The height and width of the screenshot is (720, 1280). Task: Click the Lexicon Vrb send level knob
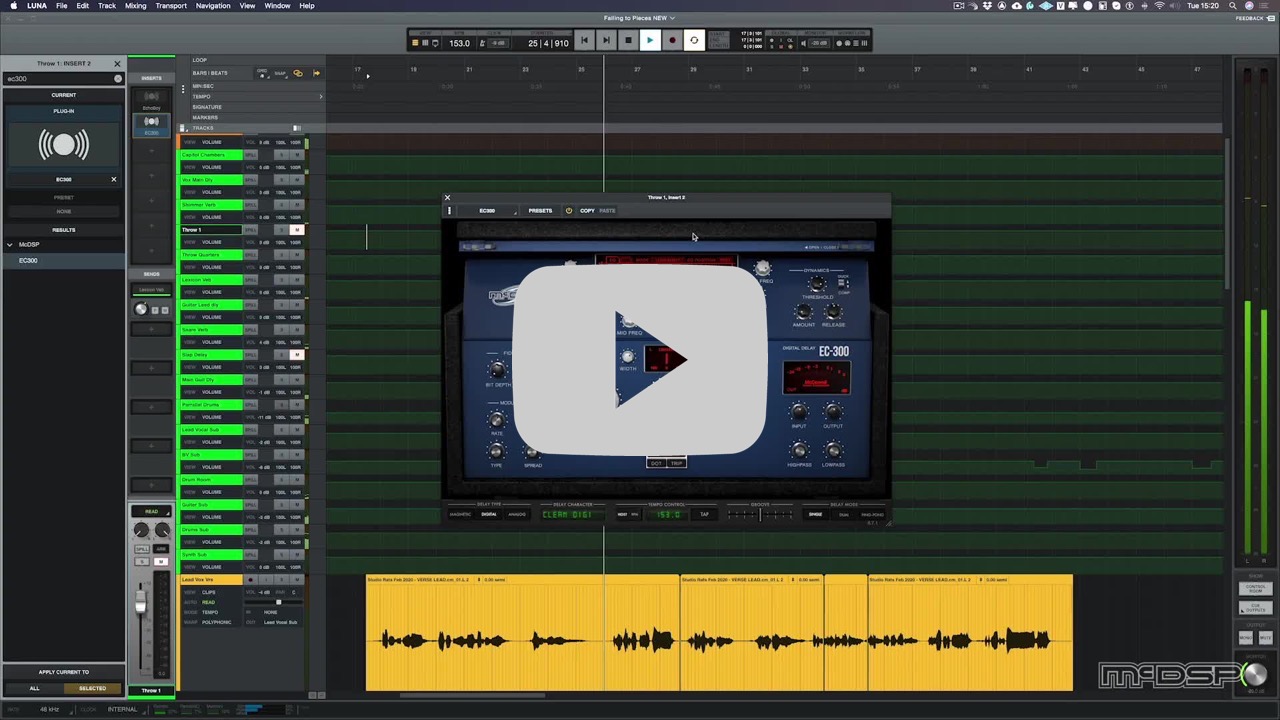click(x=141, y=309)
